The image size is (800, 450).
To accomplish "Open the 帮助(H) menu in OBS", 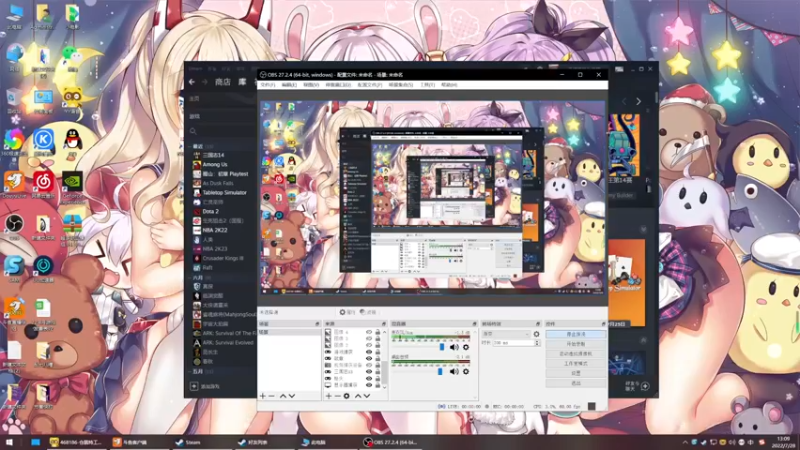I will click(x=449, y=85).
